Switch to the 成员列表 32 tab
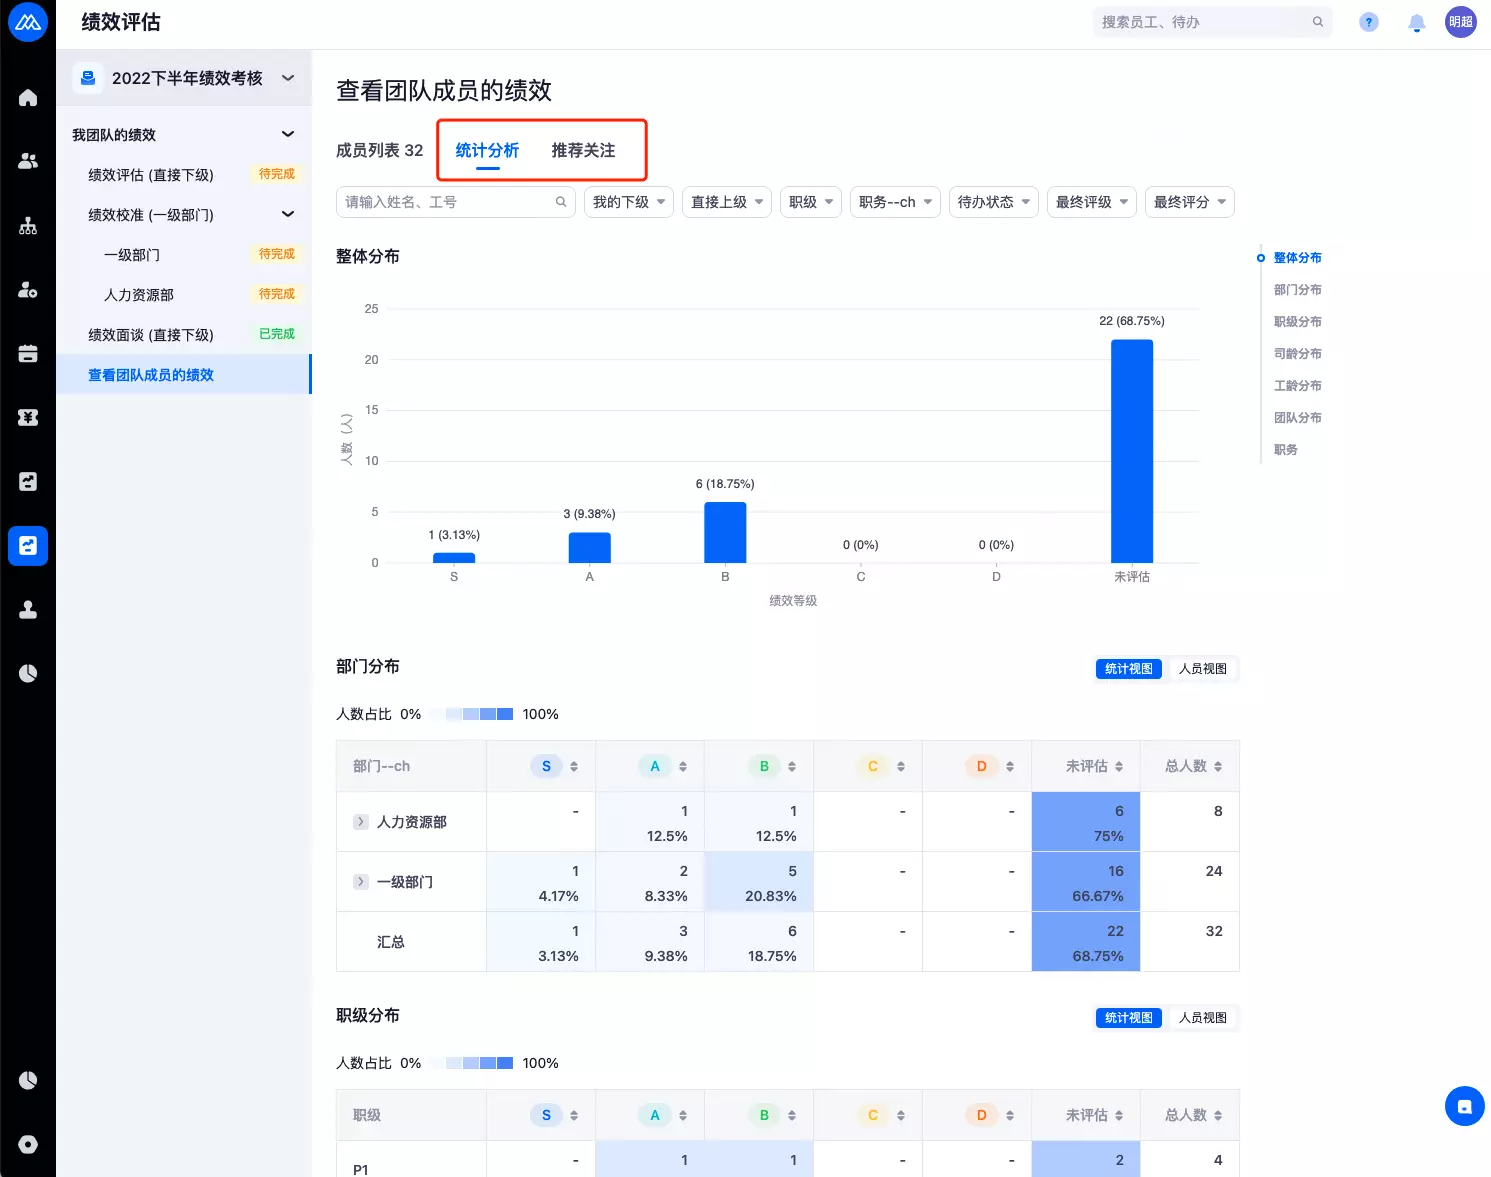This screenshot has height=1177, width=1491. click(379, 151)
